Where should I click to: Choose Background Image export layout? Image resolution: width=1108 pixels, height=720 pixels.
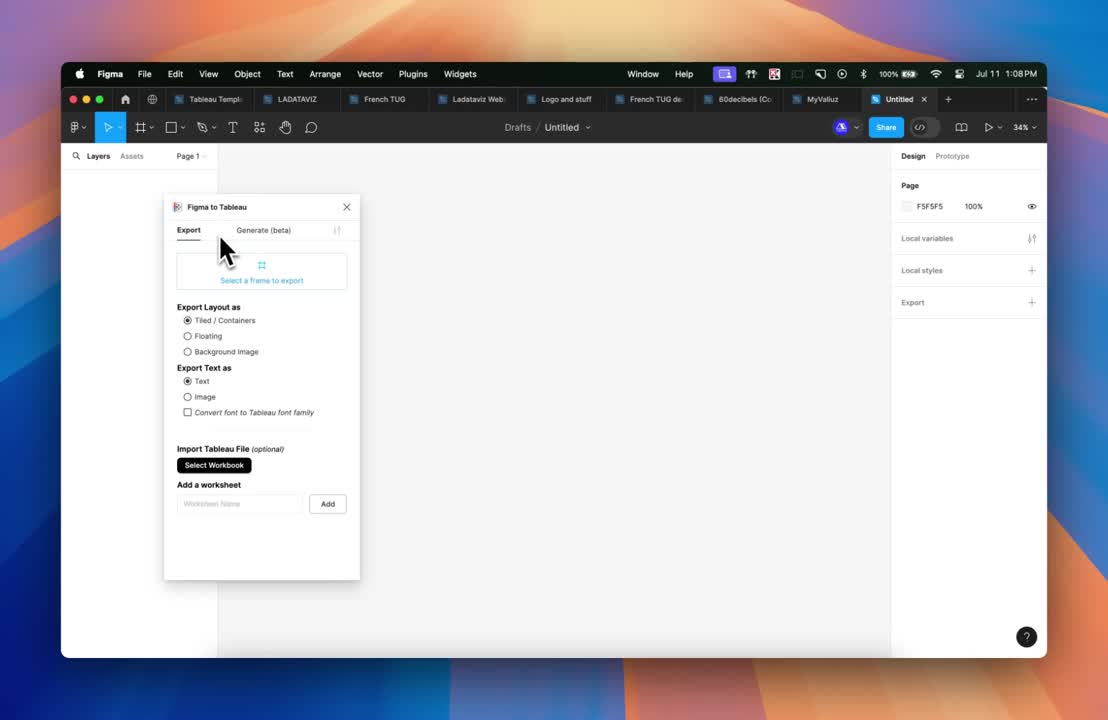(x=187, y=352)
